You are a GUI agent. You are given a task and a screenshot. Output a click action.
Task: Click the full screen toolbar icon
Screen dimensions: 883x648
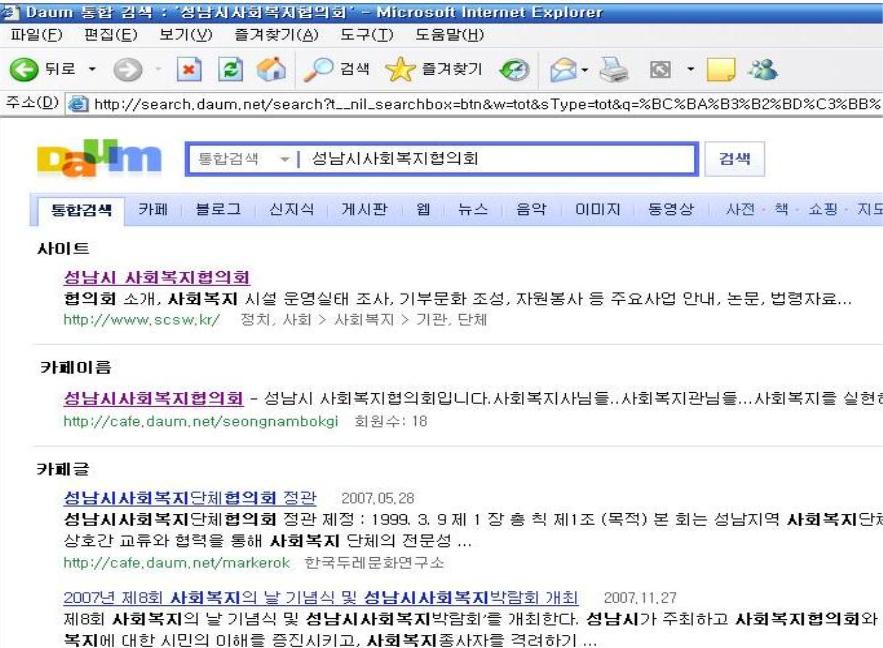[x=660, y=70]
